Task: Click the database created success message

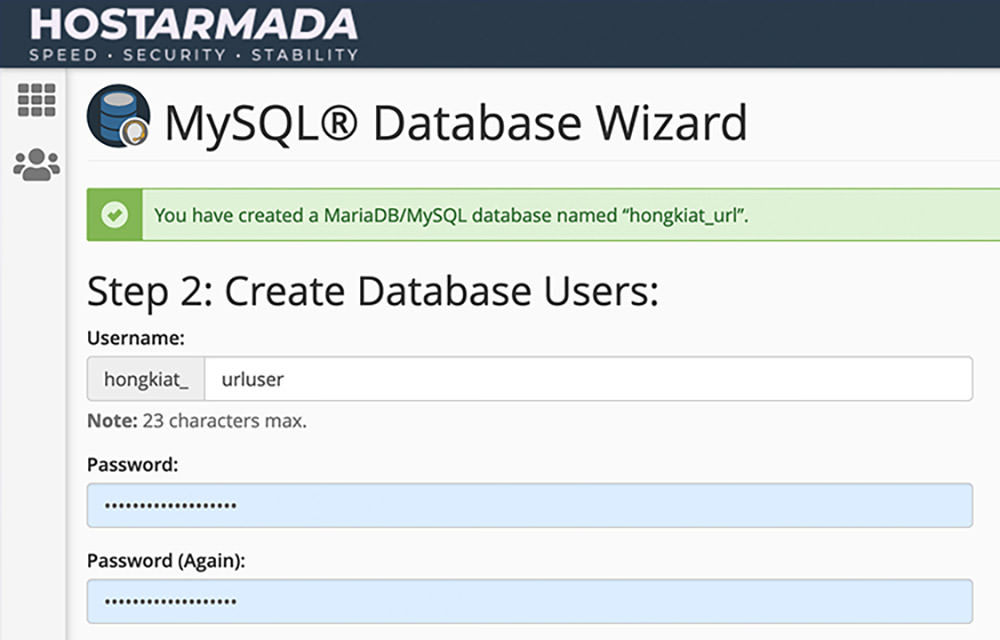Action: (x=451, y=215)
